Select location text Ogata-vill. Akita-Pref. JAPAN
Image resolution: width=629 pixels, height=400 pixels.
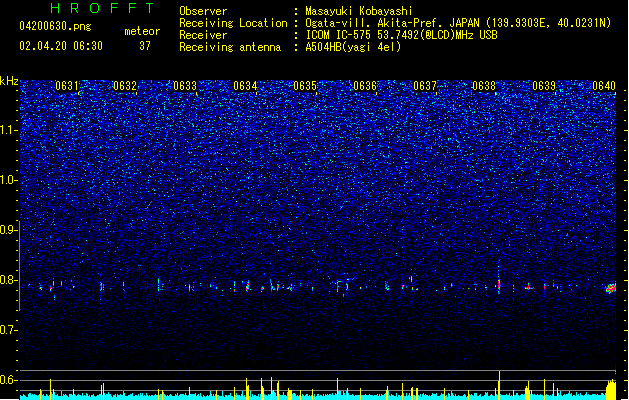(x=392, y=23)
